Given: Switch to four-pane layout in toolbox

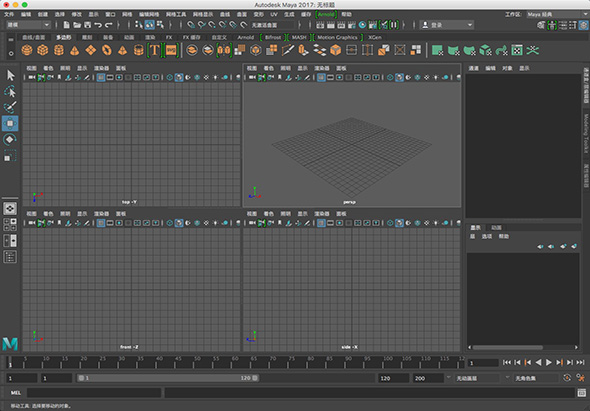Looking at the screenshot, I should 10,224.
